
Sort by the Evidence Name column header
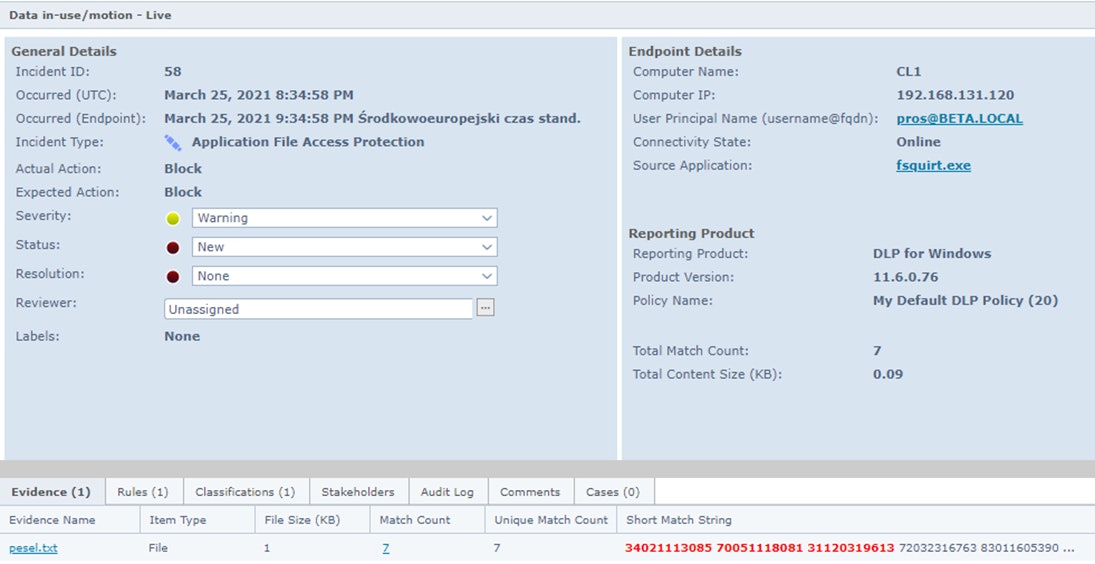pos(53,520)
